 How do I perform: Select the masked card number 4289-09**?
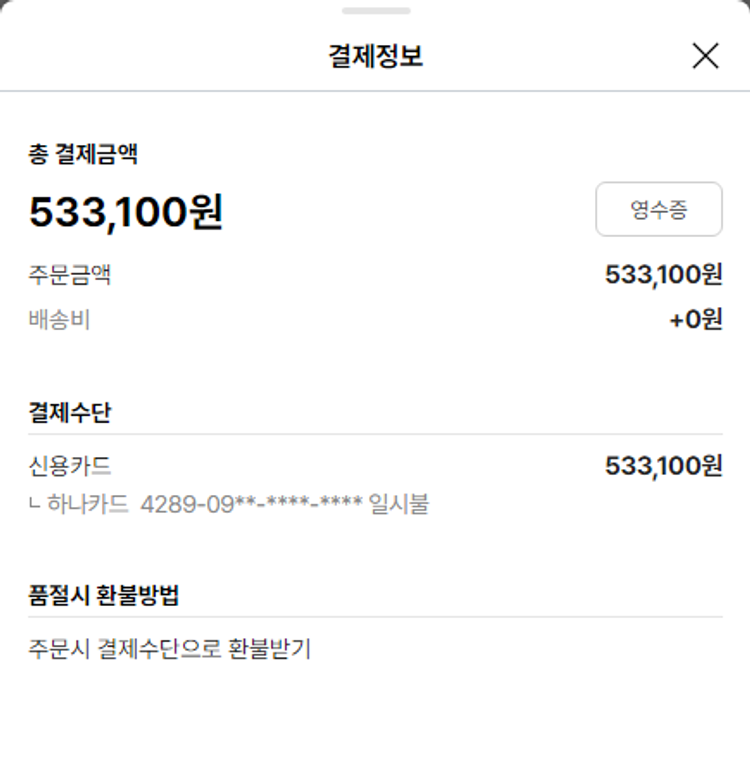coord(251,504)
